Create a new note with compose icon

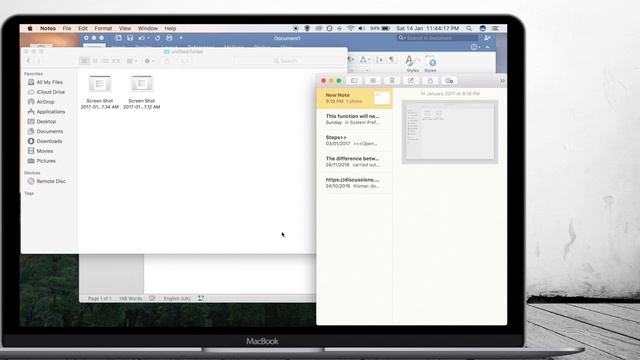[x=411, y=81]
